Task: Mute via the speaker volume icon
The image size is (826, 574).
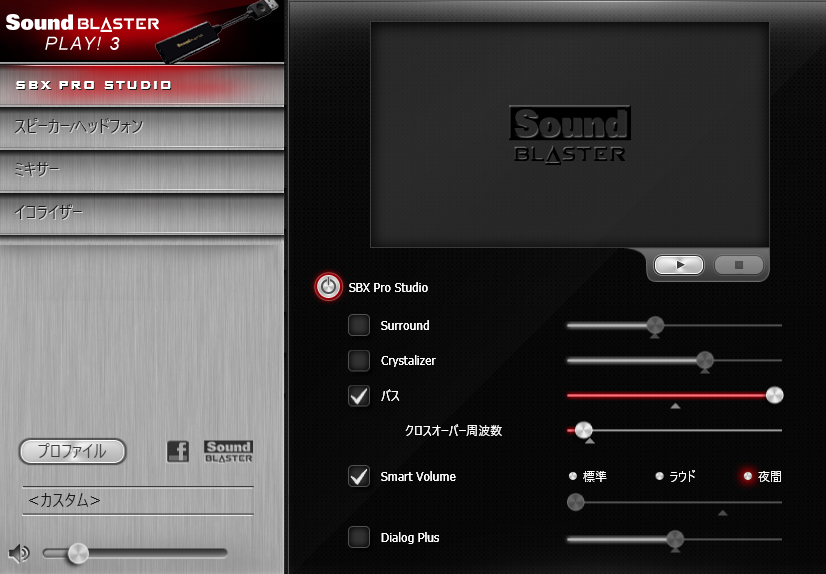Action: [x=19, y=553]
